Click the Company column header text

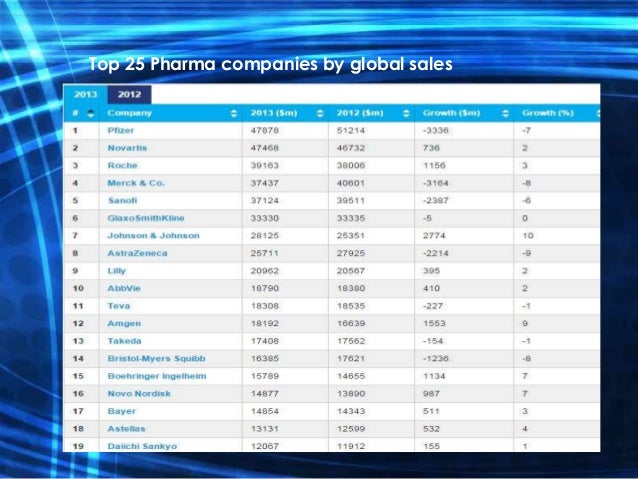pyautogui.click(x=129, y=113)
